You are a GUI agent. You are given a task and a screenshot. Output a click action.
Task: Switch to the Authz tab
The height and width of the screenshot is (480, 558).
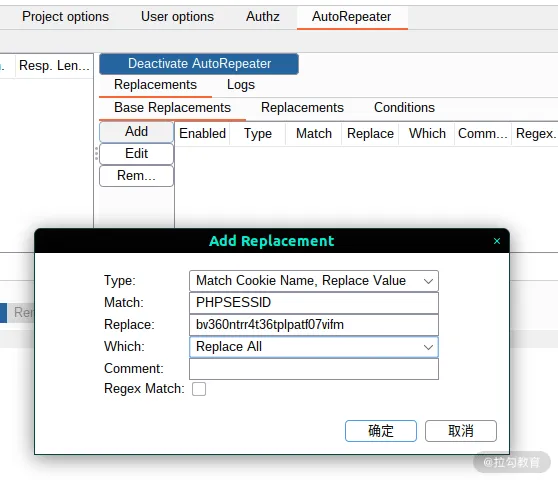click(x=263, y=17)
